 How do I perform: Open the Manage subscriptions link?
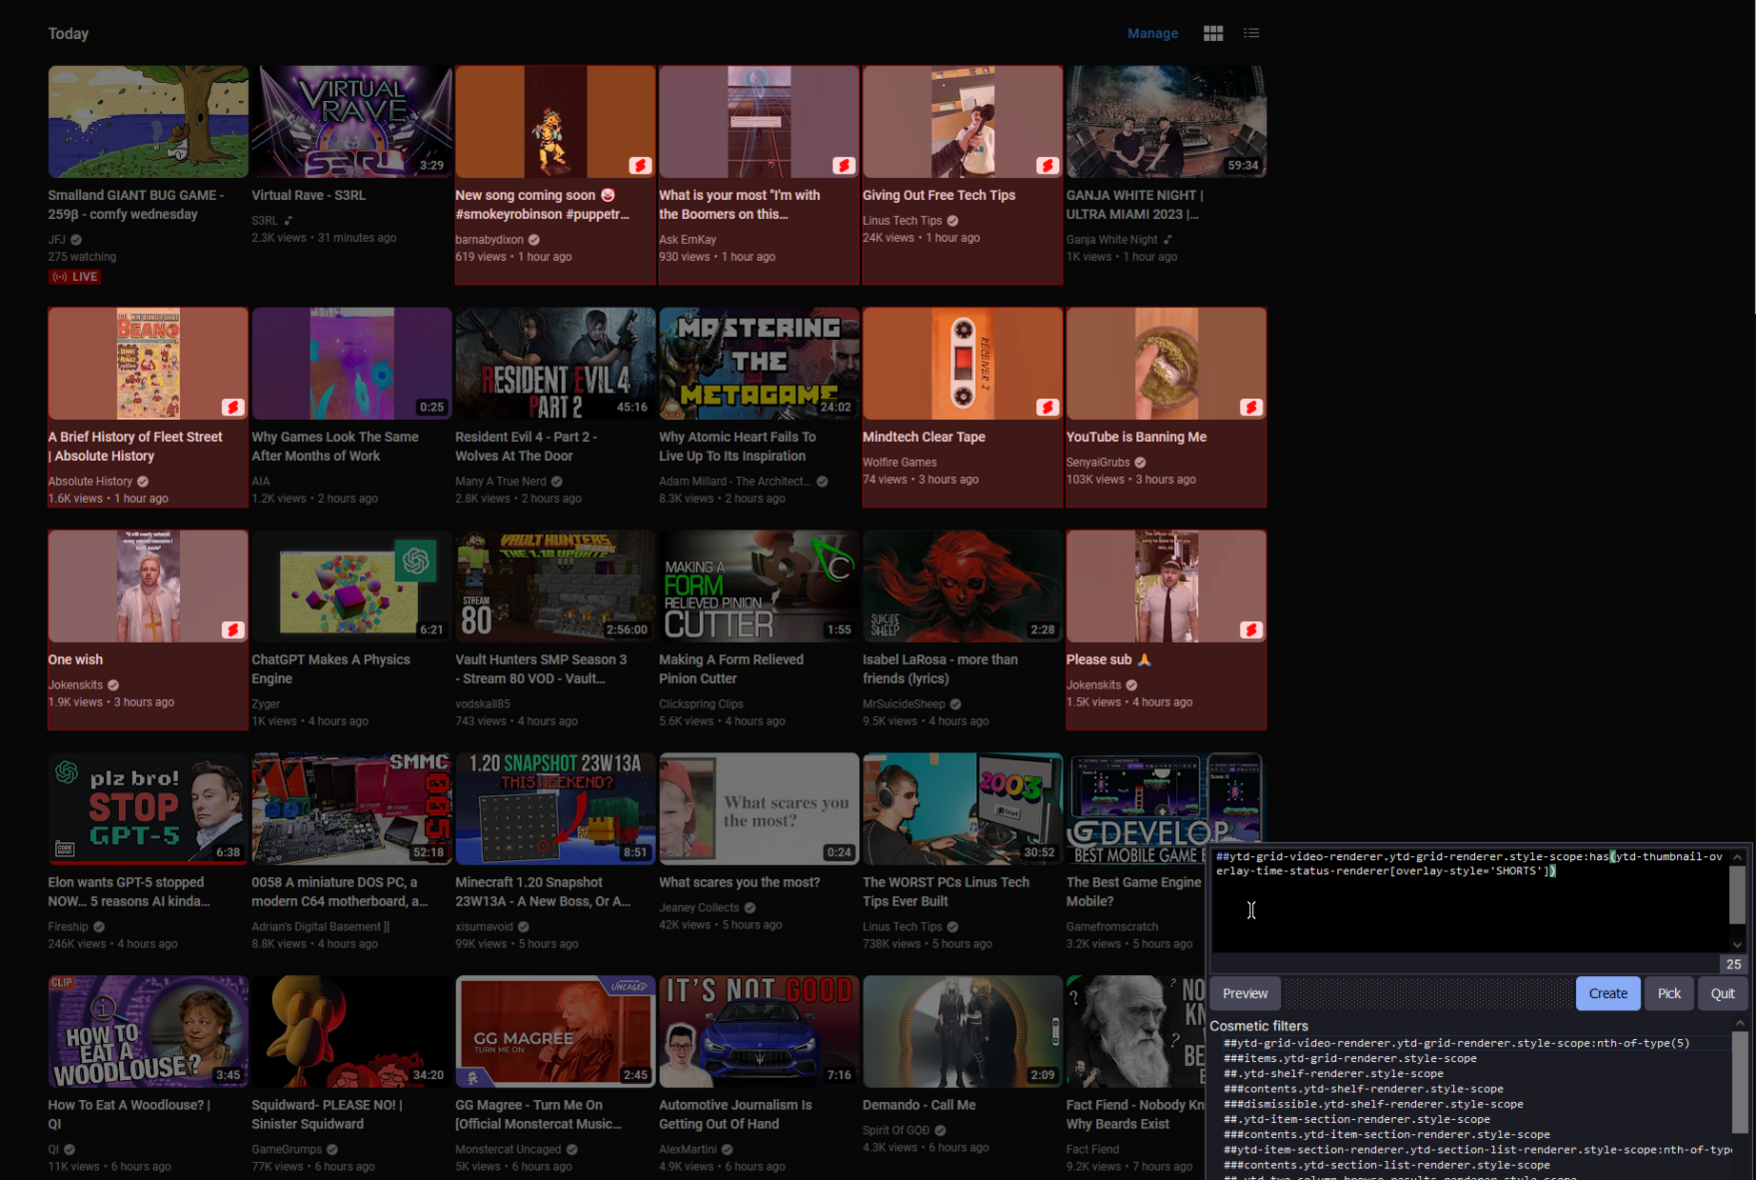(1152, 33)
